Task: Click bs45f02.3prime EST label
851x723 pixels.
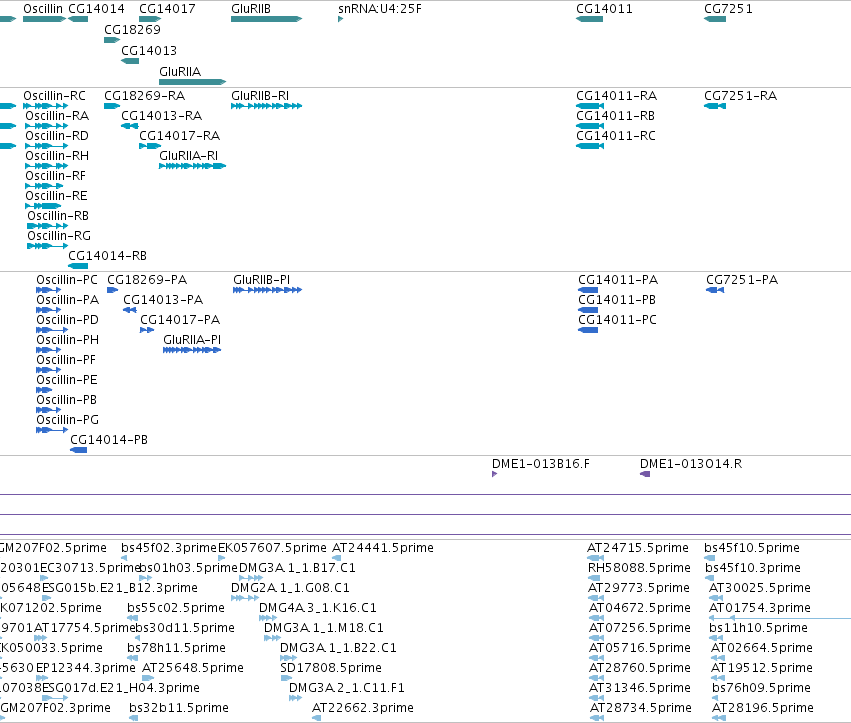Action: [x=169, y=548]
